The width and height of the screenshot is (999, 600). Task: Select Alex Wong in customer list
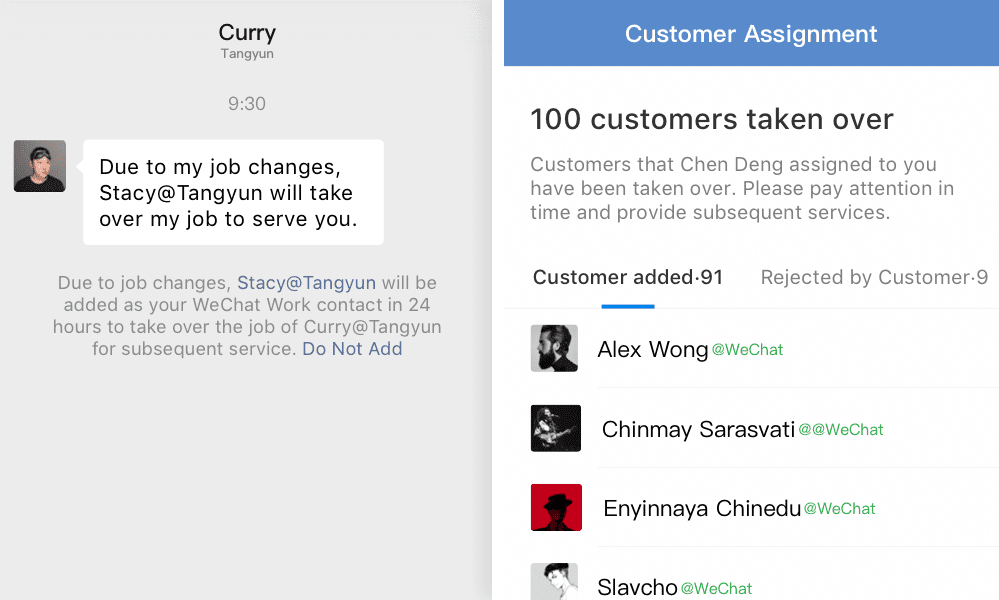tap(751, 348)
